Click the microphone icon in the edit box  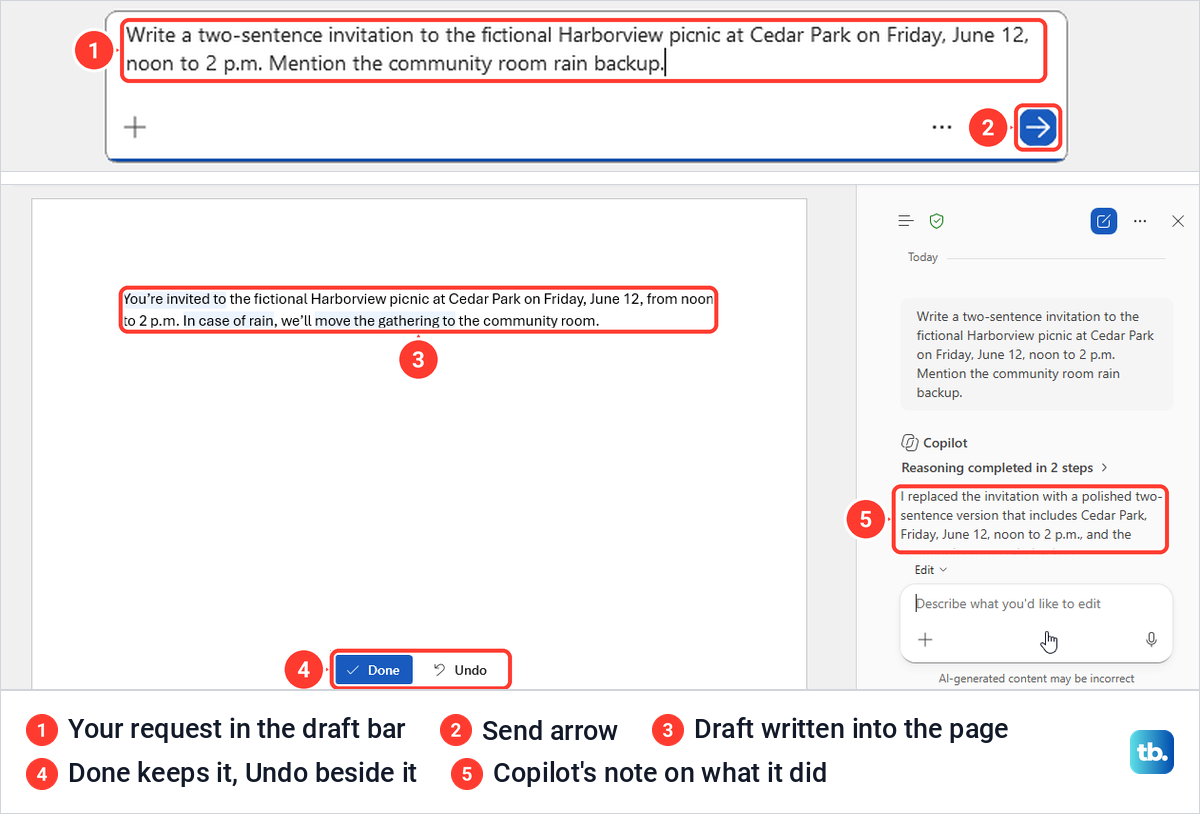(x=1151, y=640)
